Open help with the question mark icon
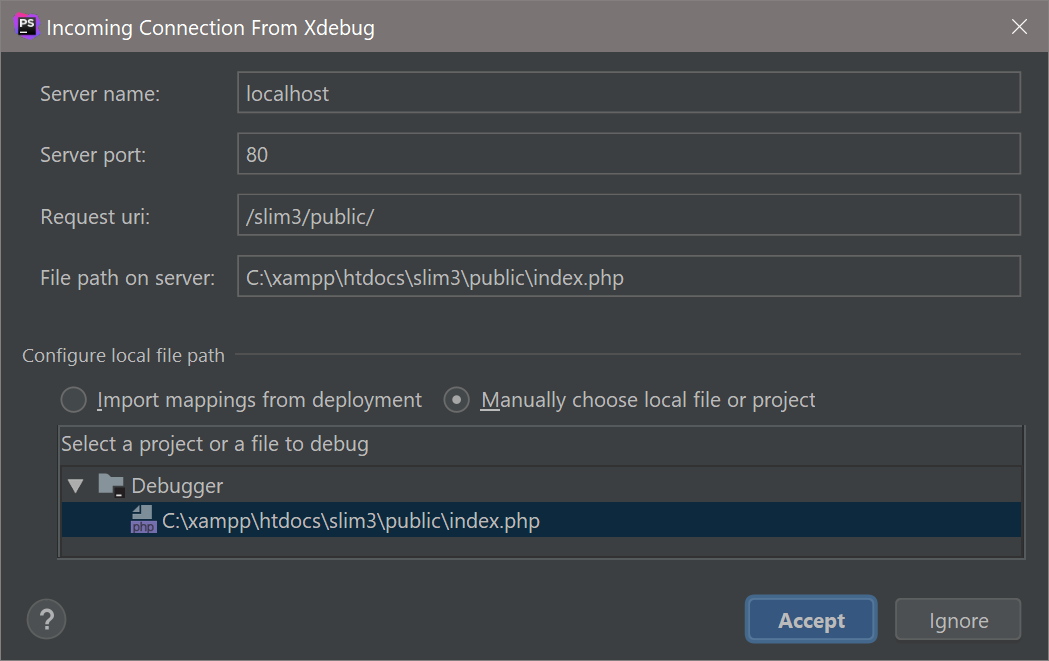The image size is (1049, 661). tap(46, 620)
